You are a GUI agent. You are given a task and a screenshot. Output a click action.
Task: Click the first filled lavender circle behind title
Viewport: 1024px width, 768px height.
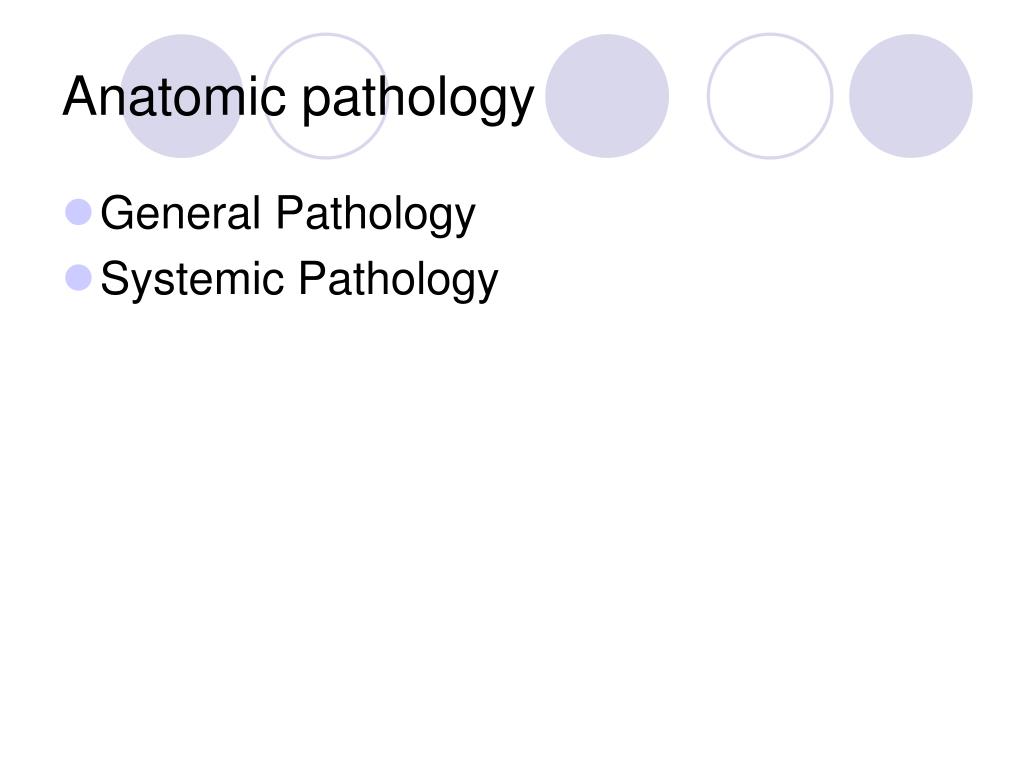182,96
